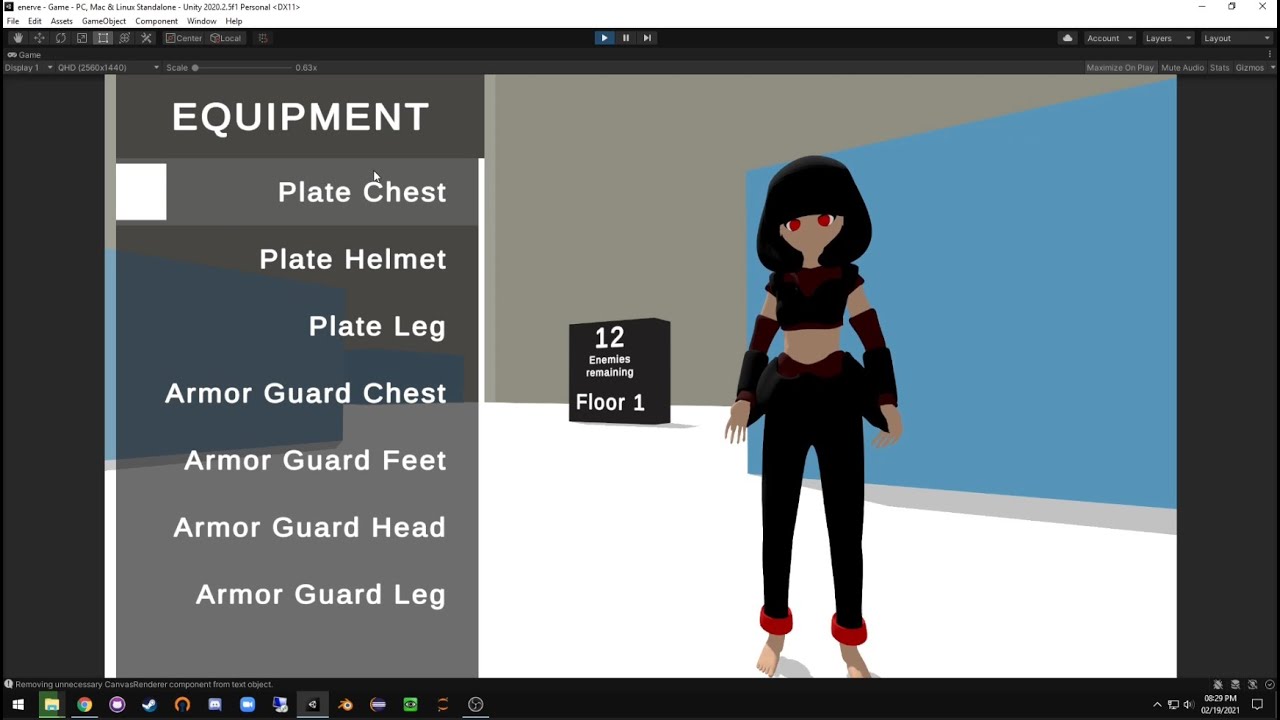Viewport: 1280px width, 720px height.
Task: Select the Transform tool
Action: point(124,38)
